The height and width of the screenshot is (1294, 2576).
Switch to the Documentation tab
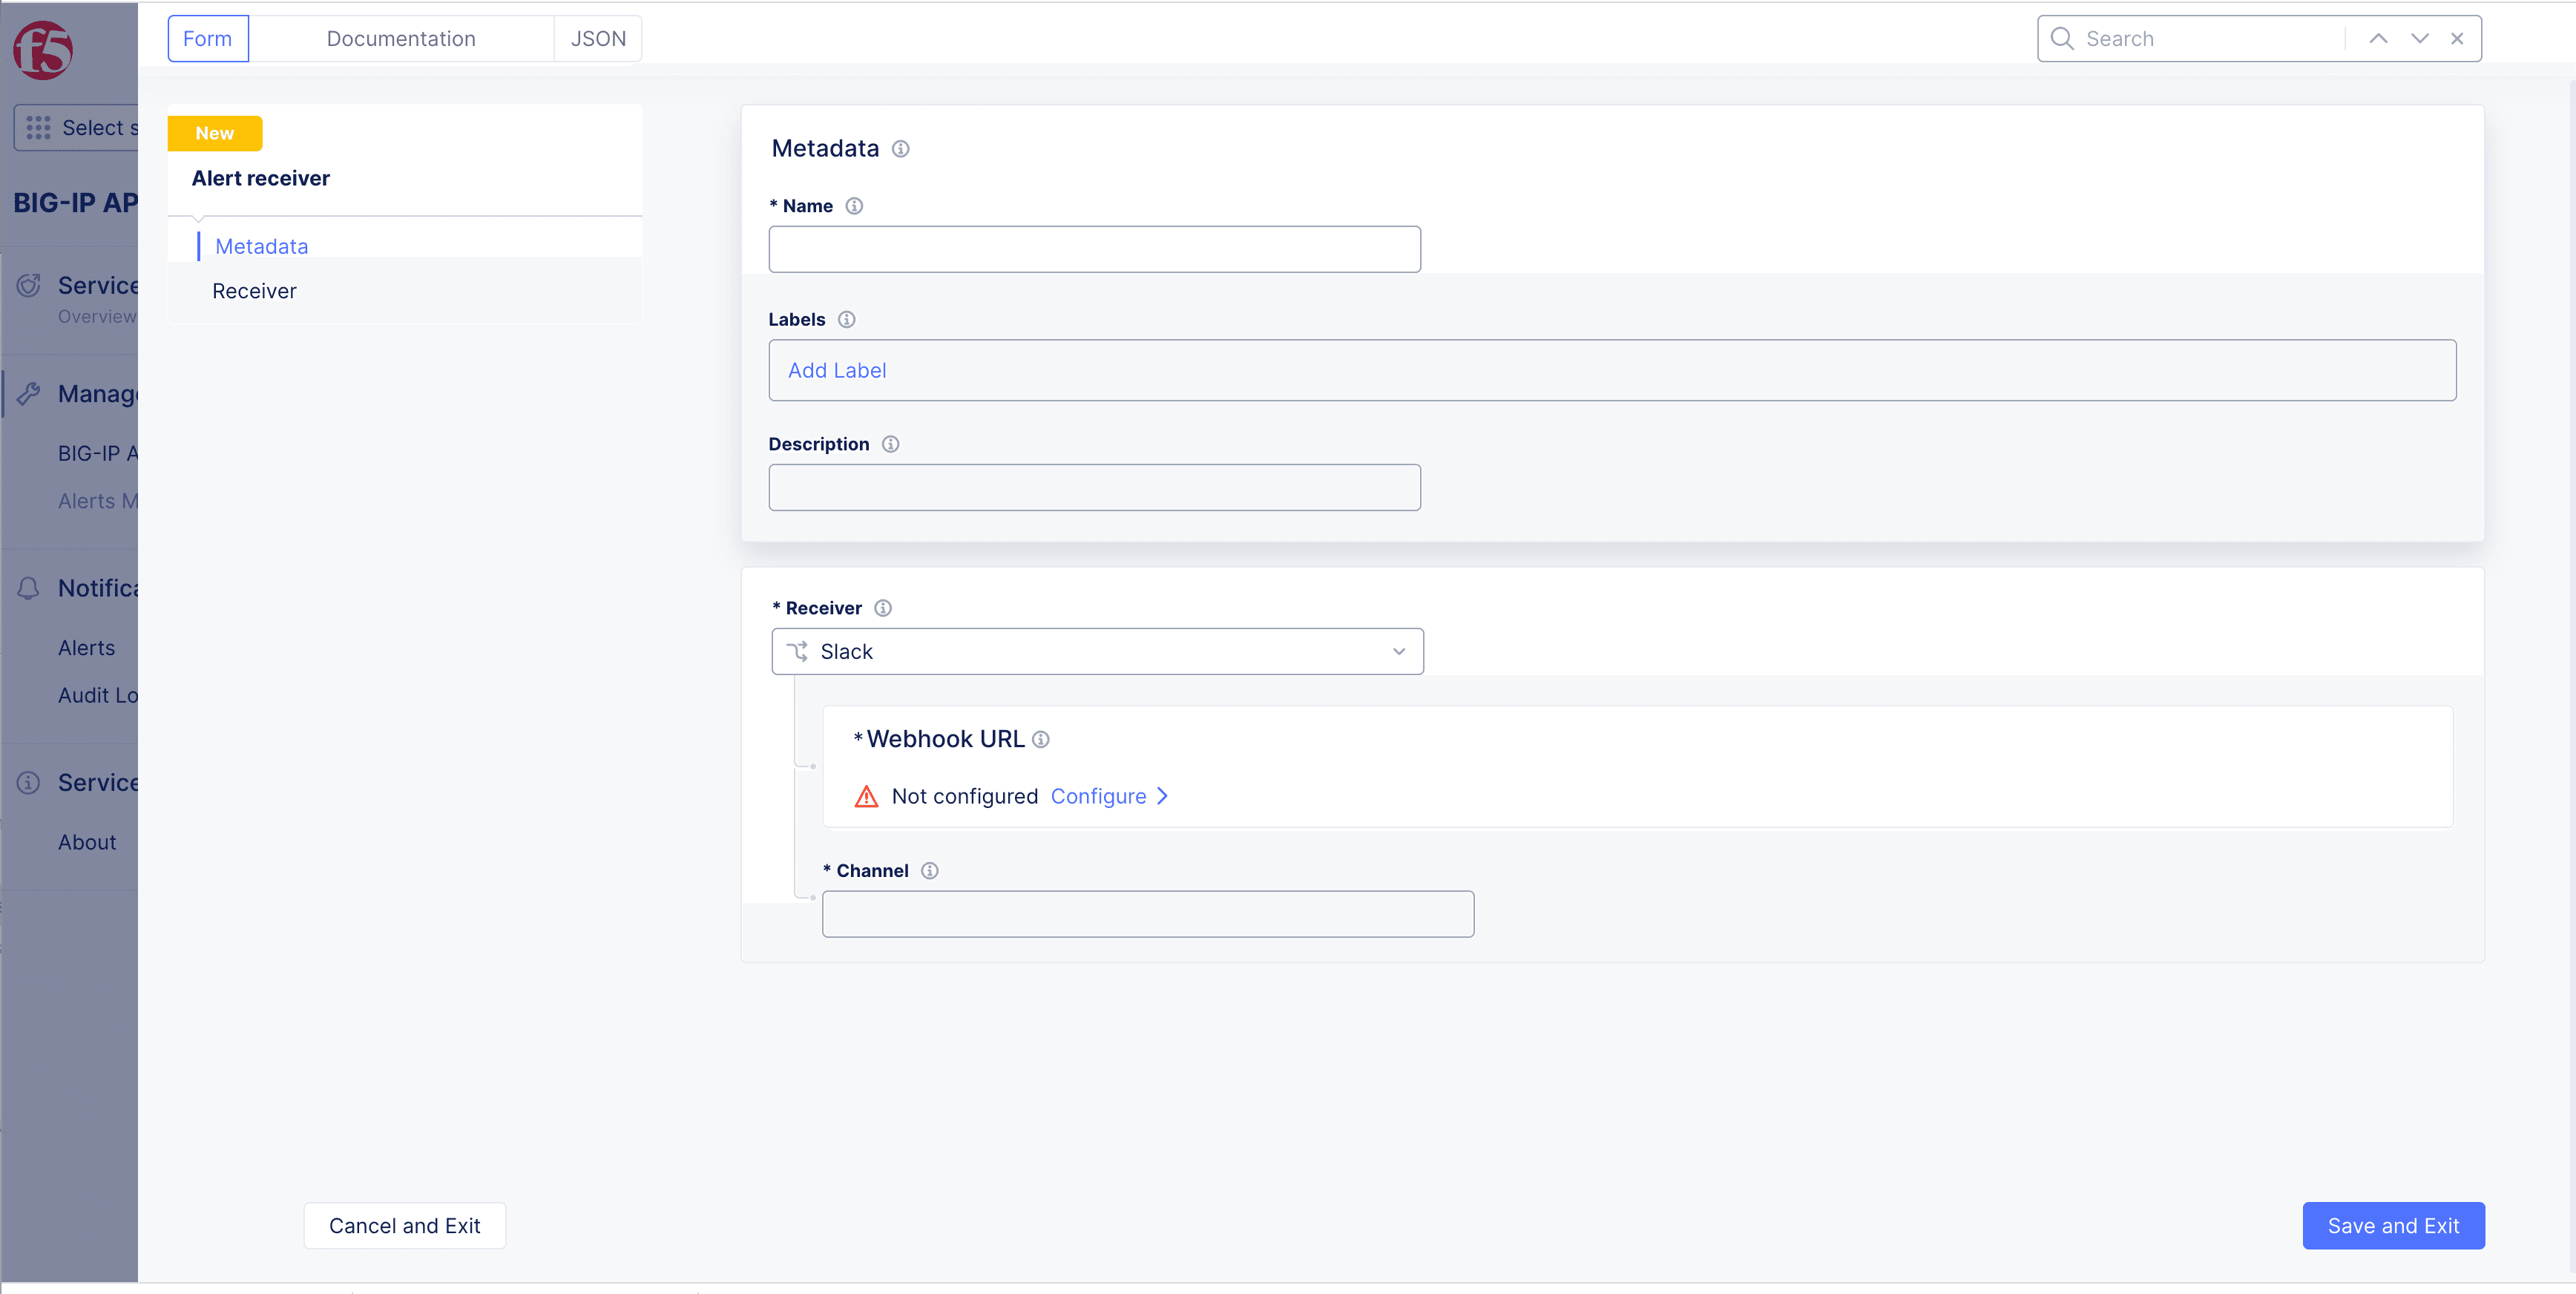(x=401, y=39)
